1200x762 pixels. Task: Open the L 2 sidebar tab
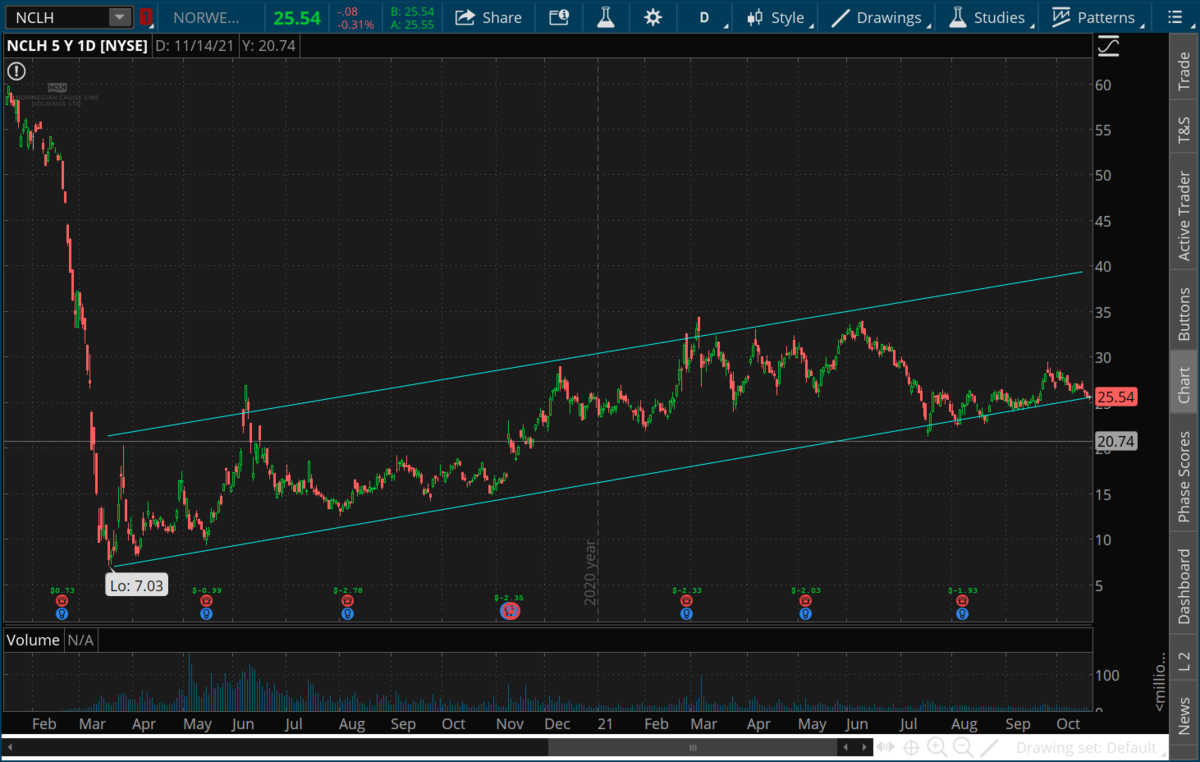[1184, 660]
